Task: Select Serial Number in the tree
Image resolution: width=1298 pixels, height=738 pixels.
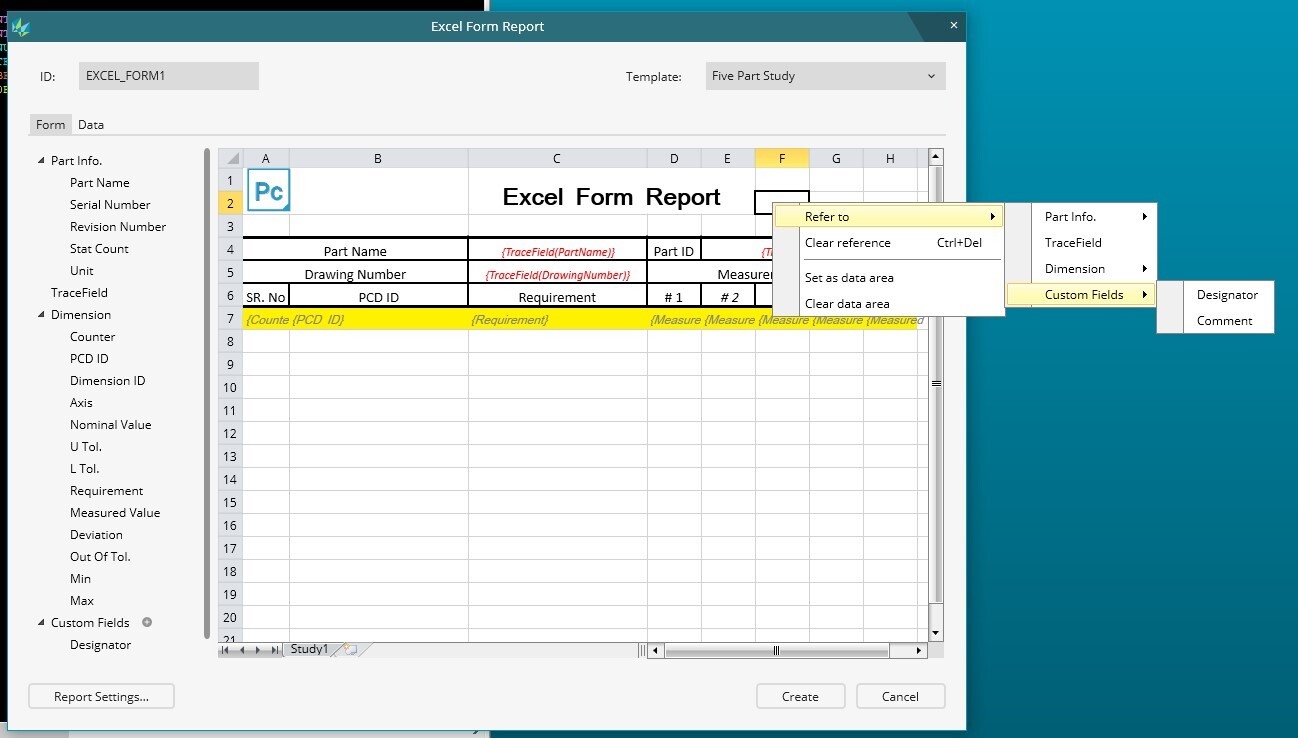Action: point(110,205)
